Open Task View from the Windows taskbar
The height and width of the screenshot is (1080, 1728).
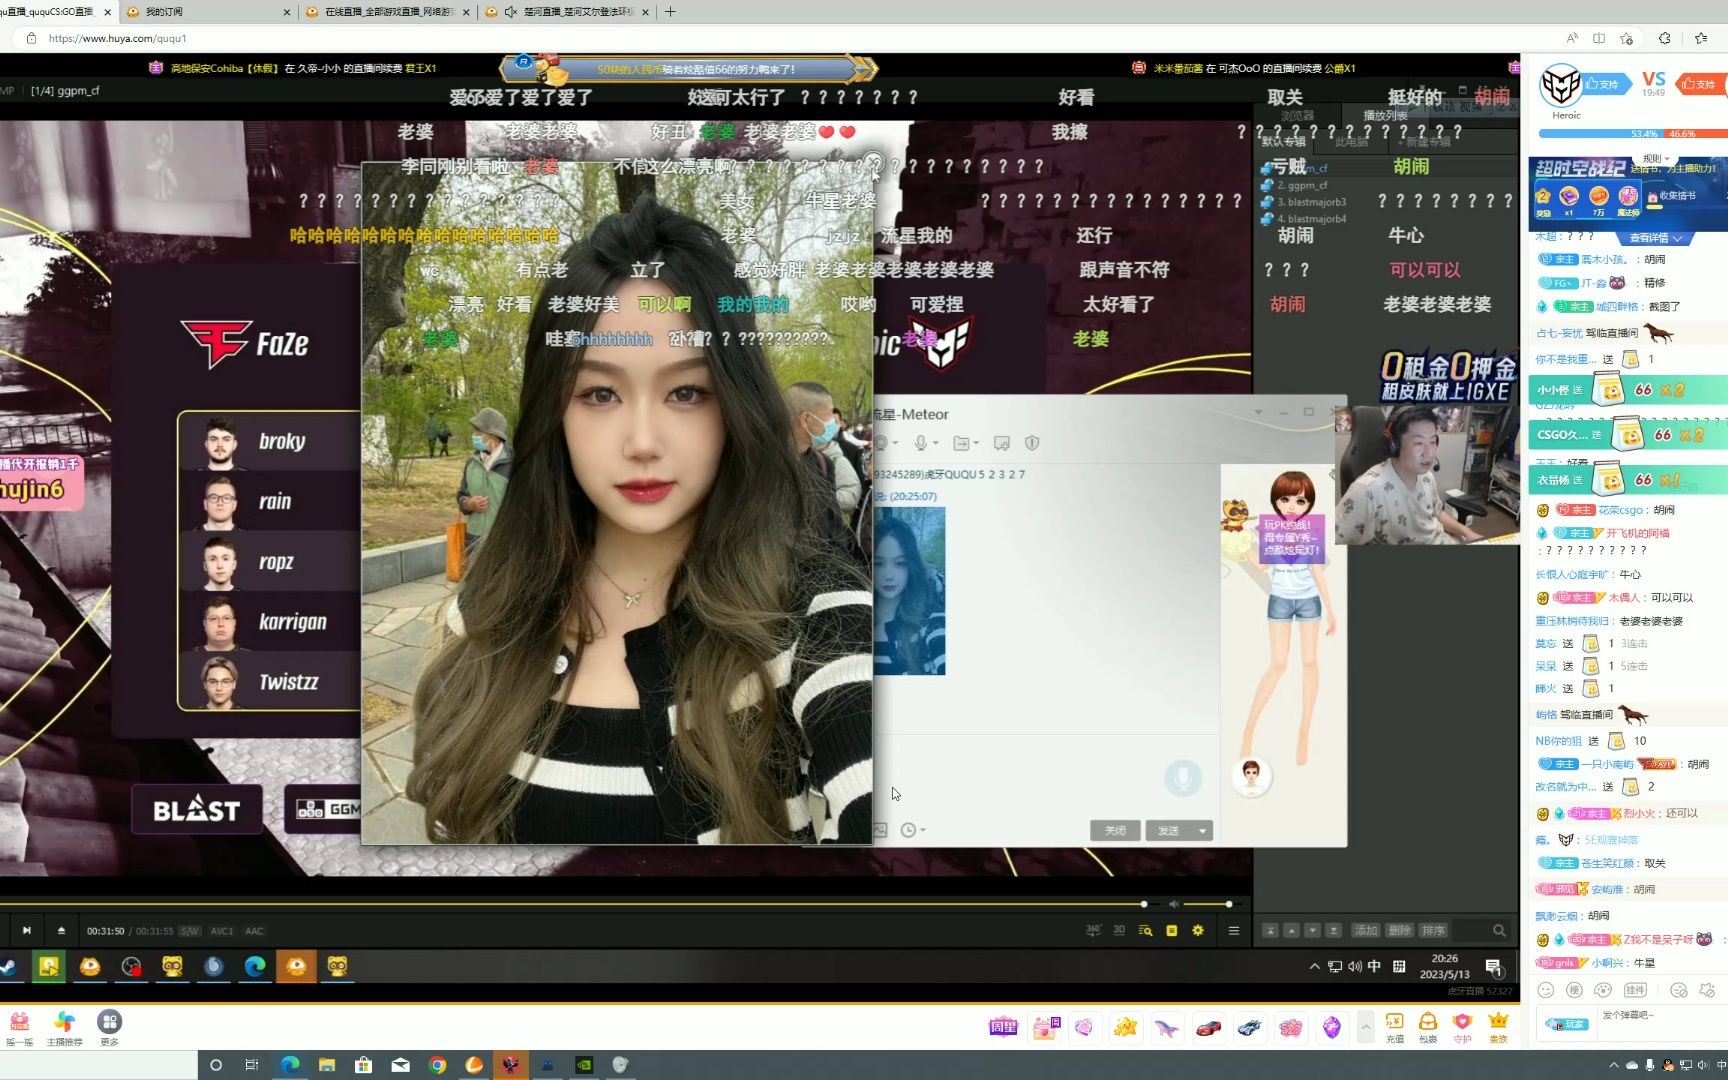252,1065
